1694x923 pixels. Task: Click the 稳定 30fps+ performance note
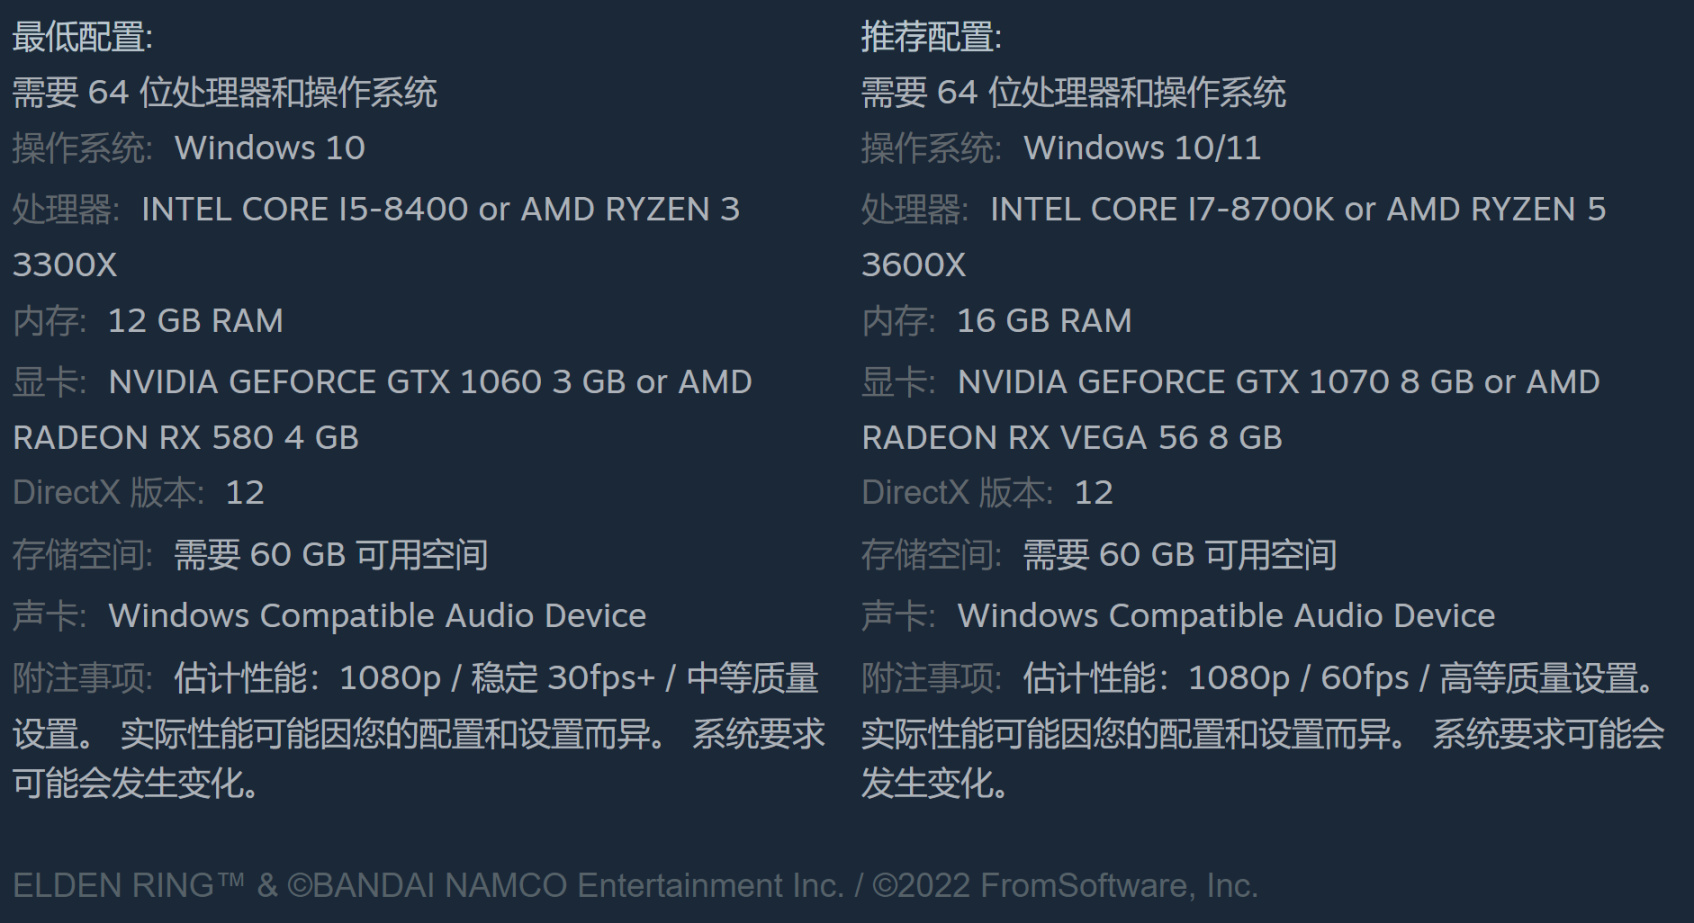click(562, 678)
